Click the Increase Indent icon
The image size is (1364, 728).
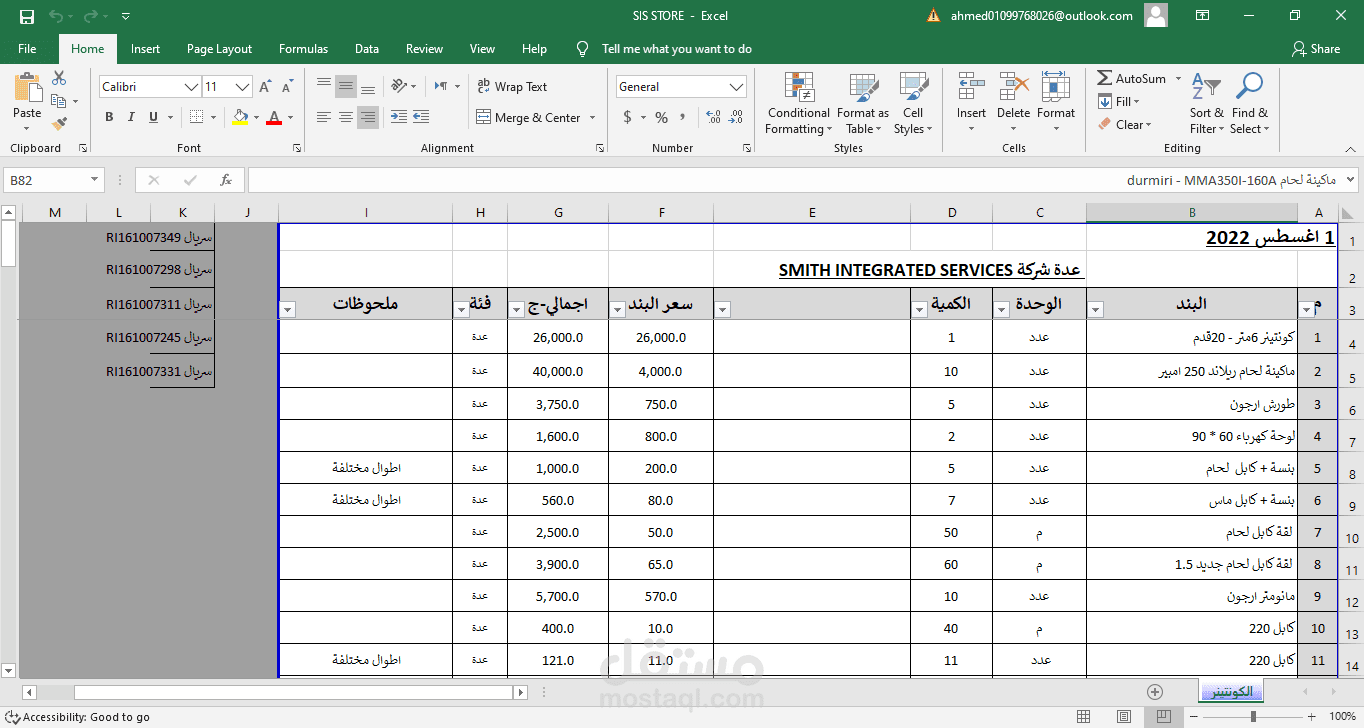(422, 118)
